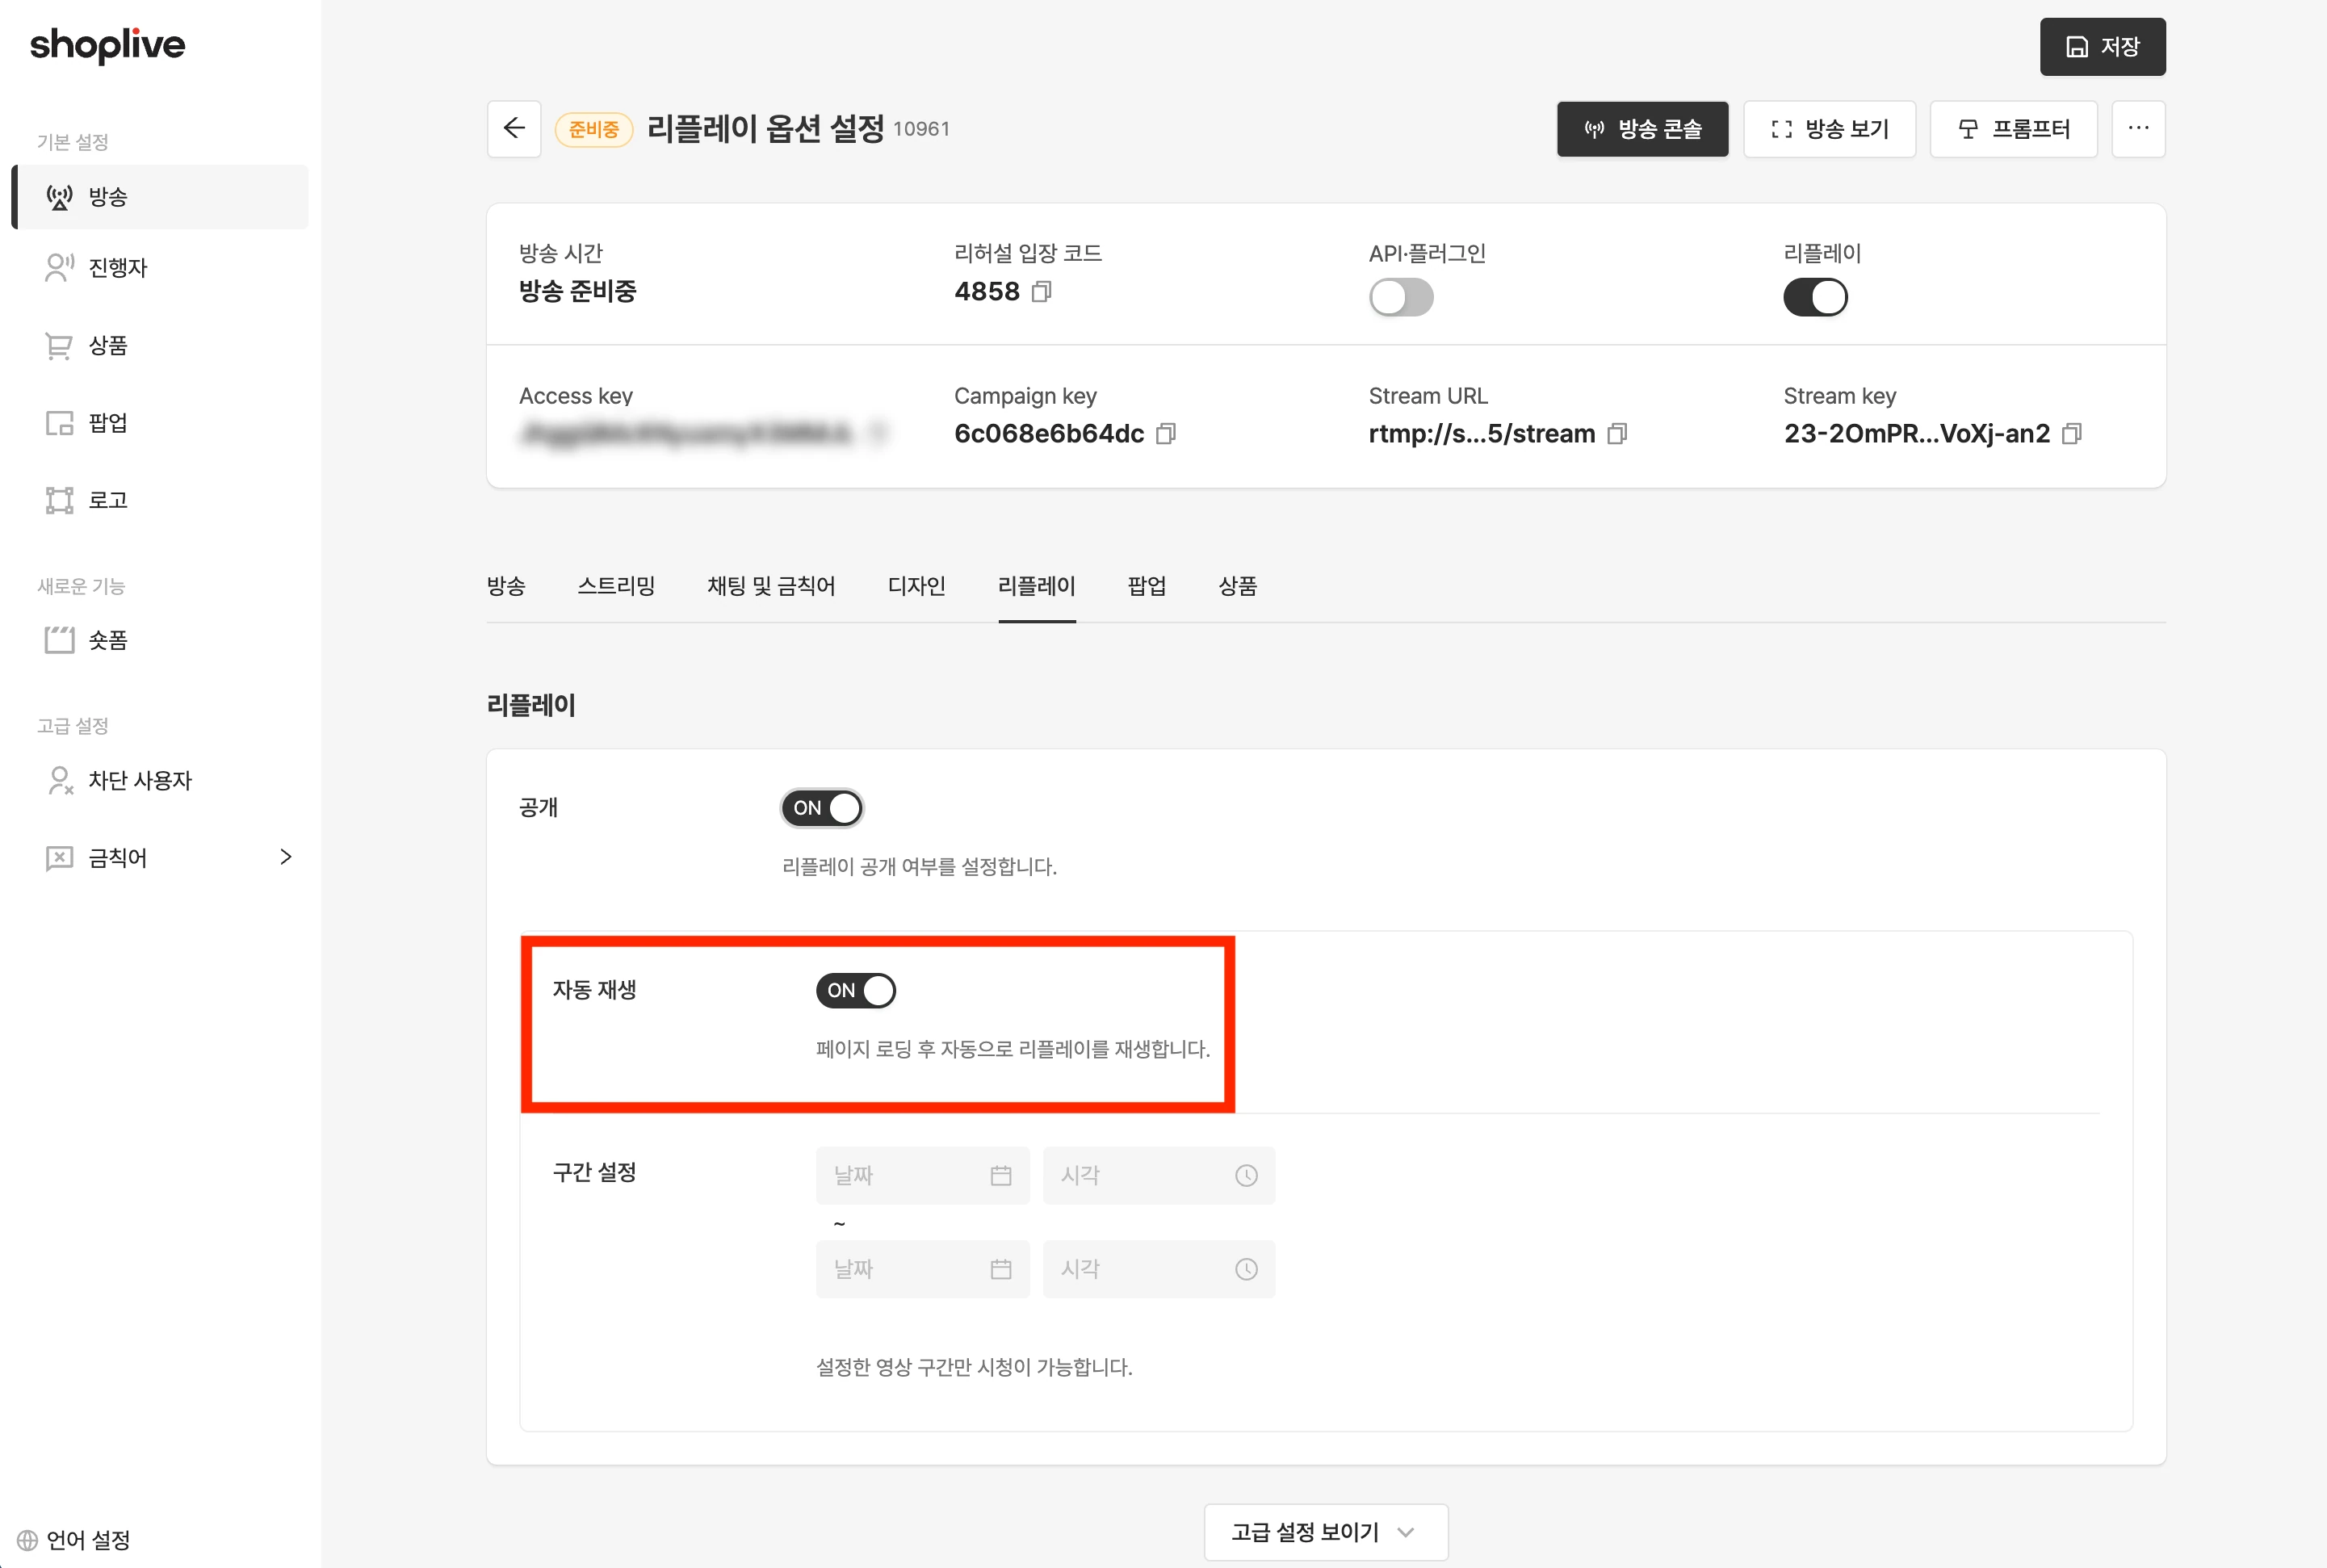Switch to the 스트리밍 tab
This screenshot has height=1568, width=2327.
616,586
